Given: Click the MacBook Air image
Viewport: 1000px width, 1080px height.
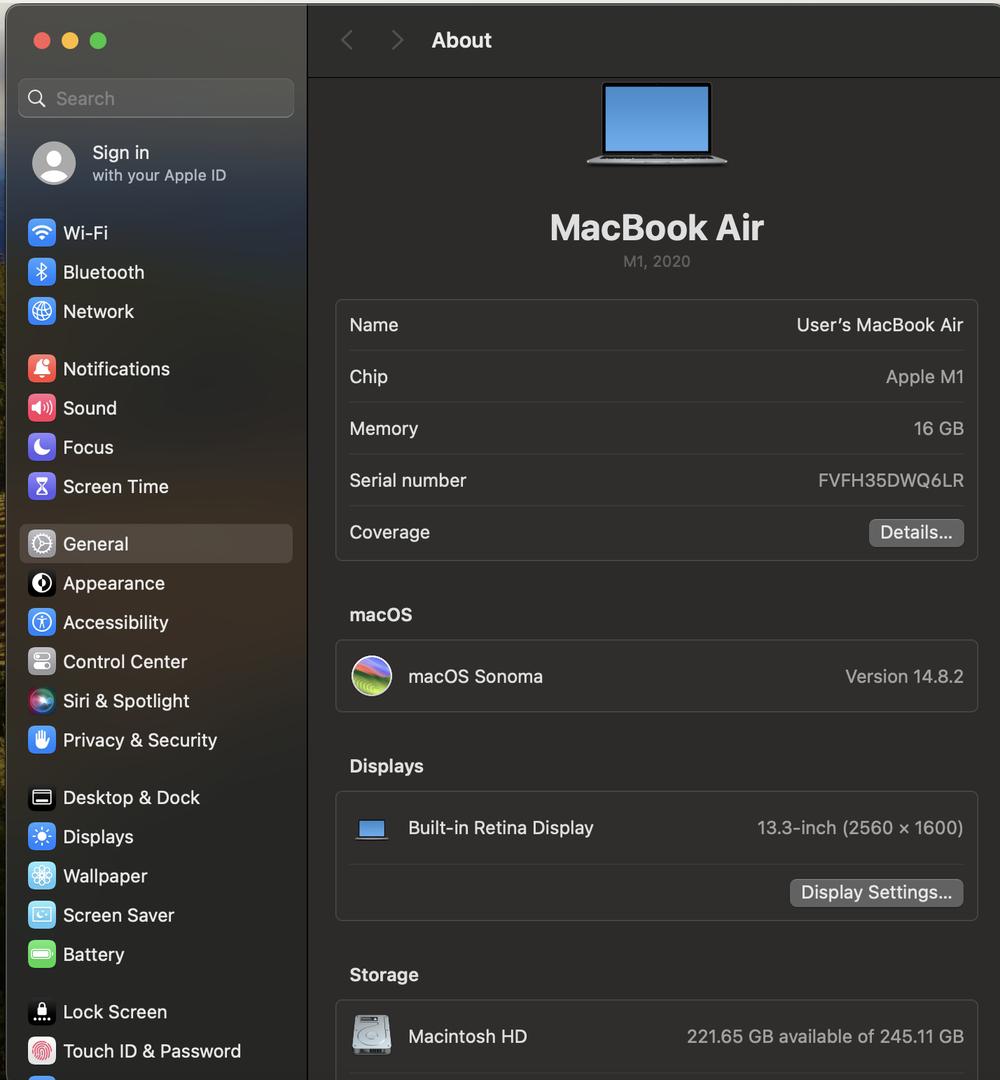Looking at the screenshot, I should pyautogui.click(x=657, y=124).
